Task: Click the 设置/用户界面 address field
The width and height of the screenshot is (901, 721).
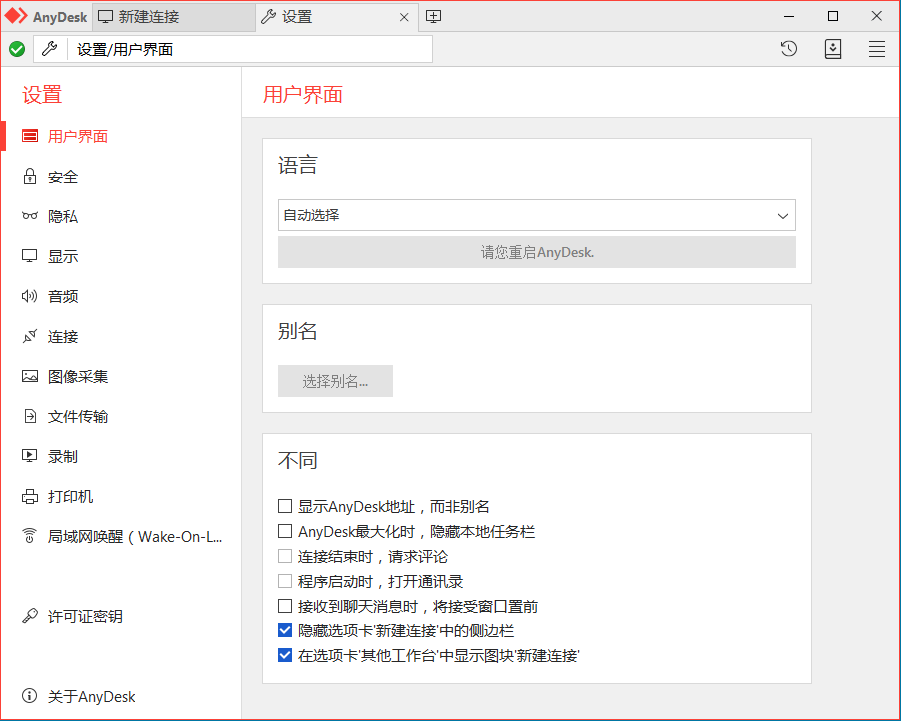Action: click(250, 49)
